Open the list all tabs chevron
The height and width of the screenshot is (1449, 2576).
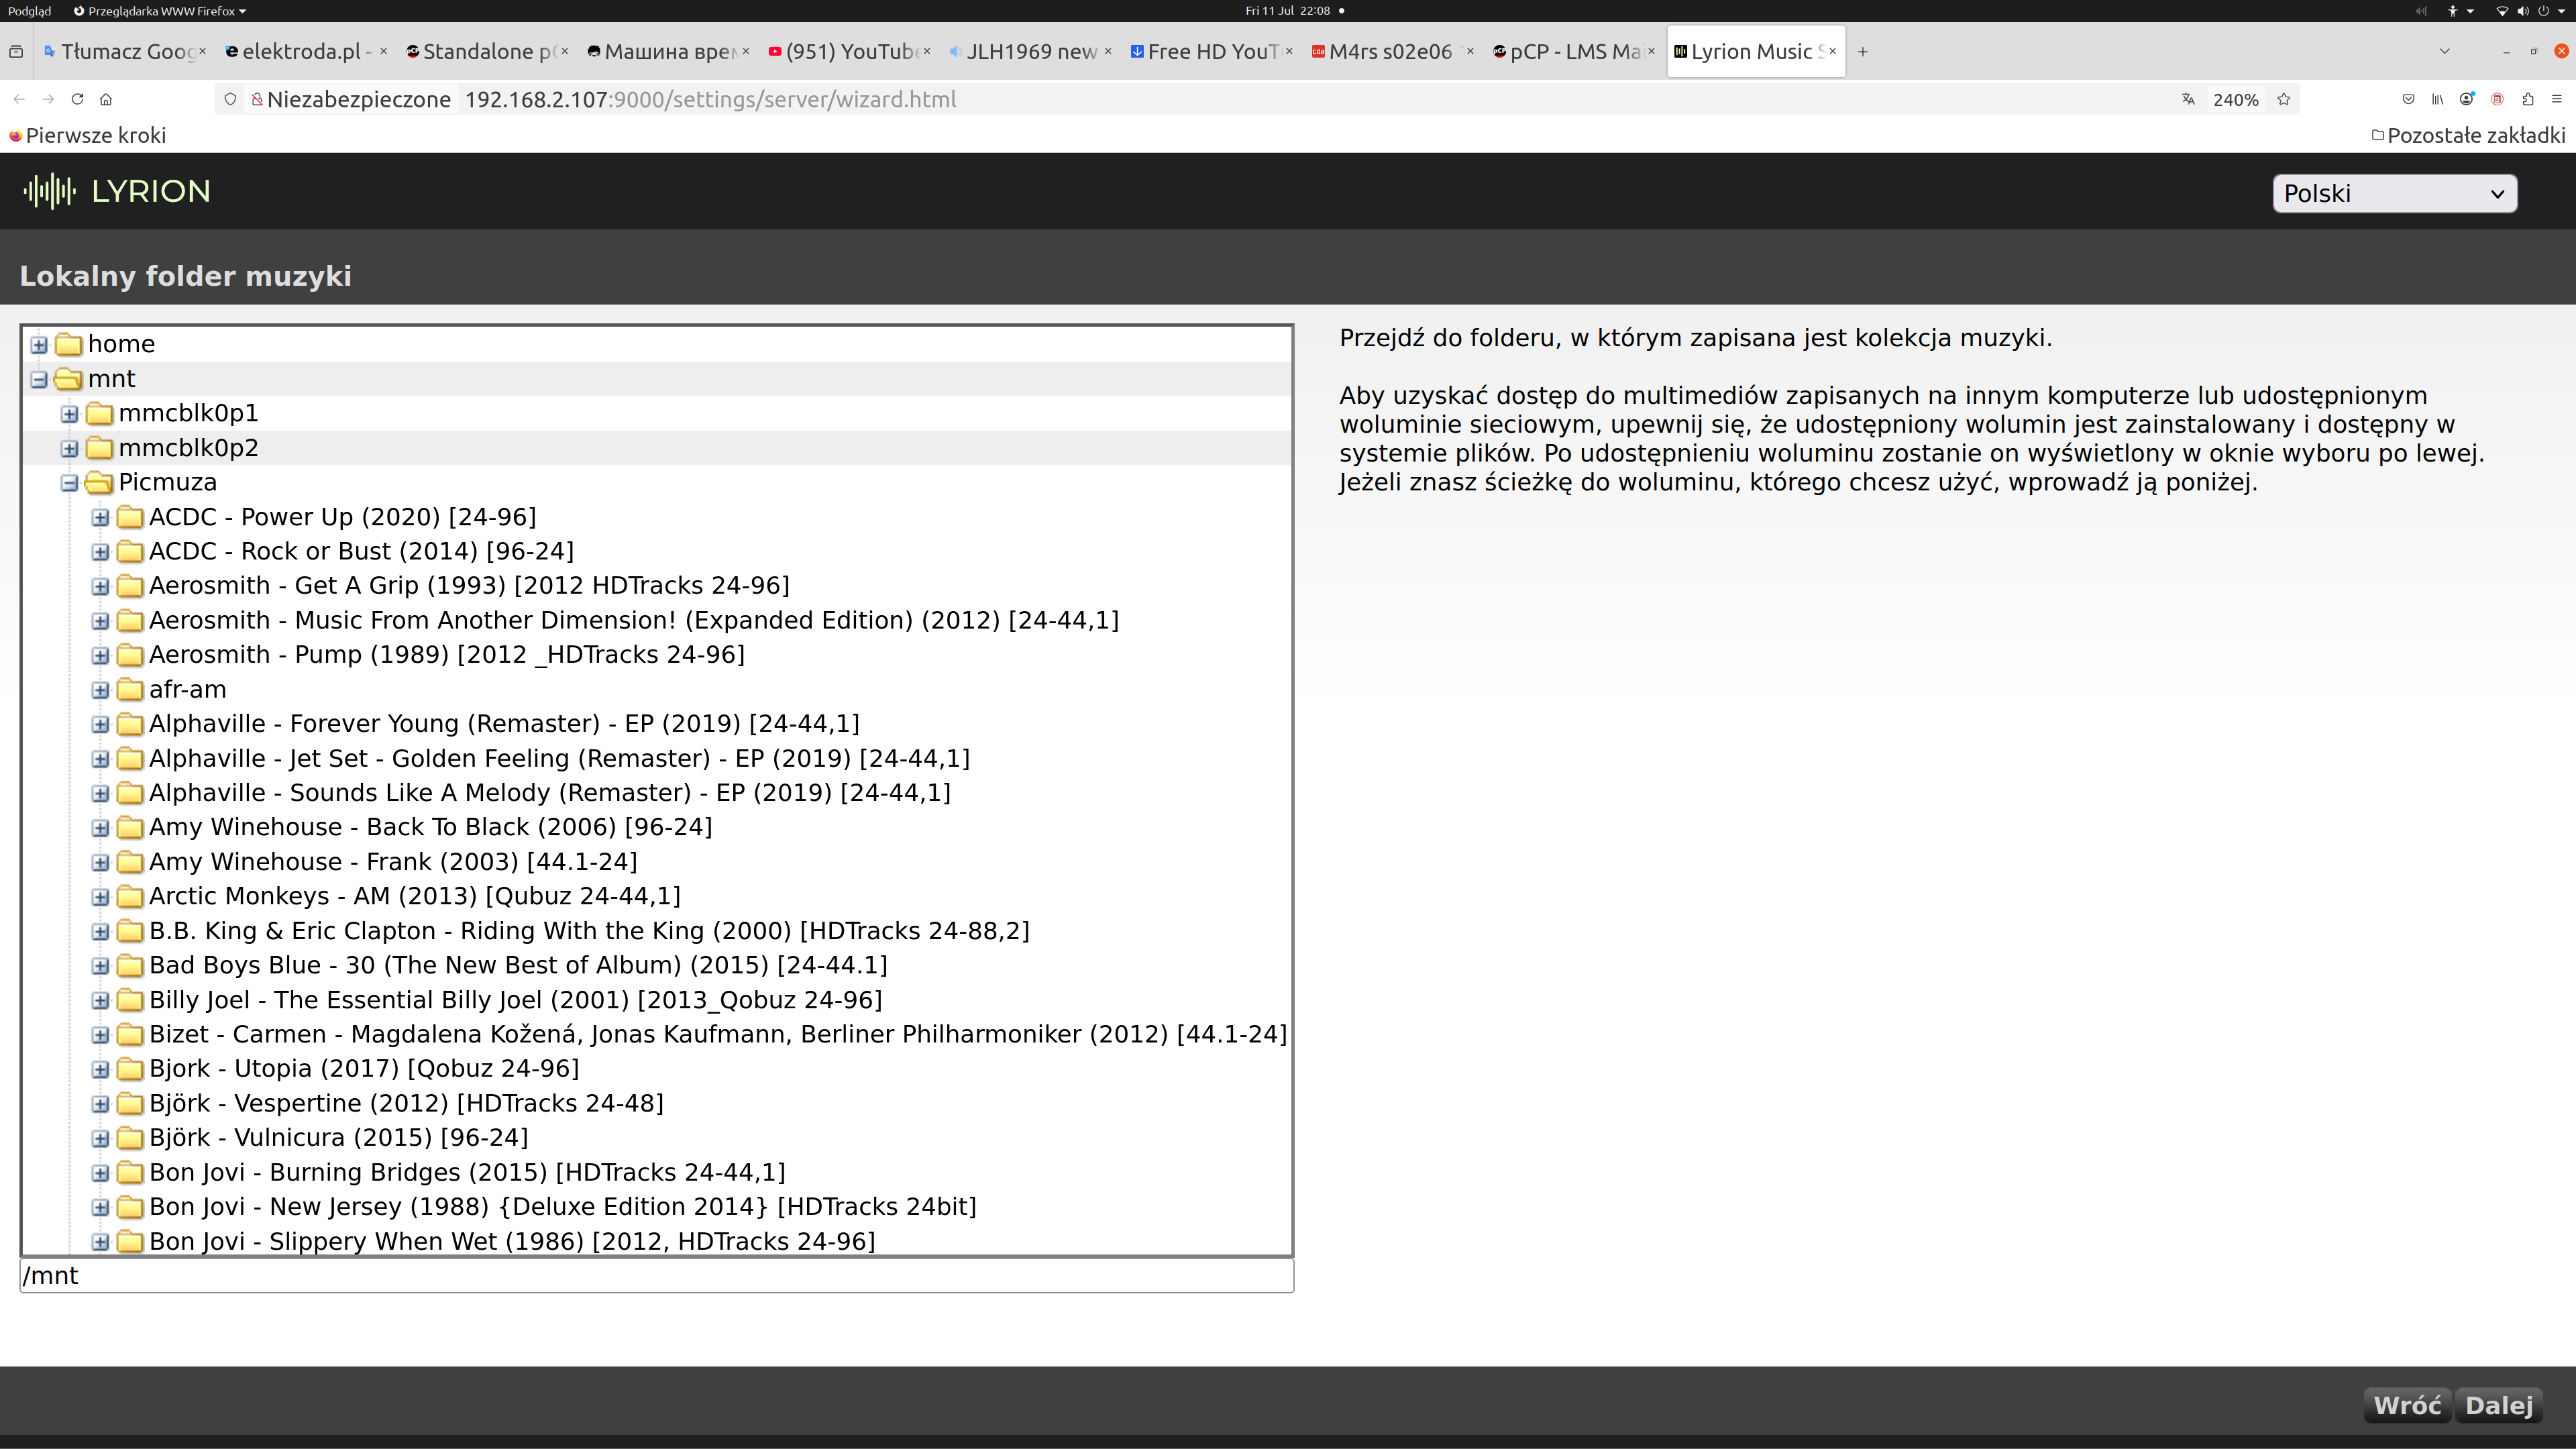tap(2445, 52)
